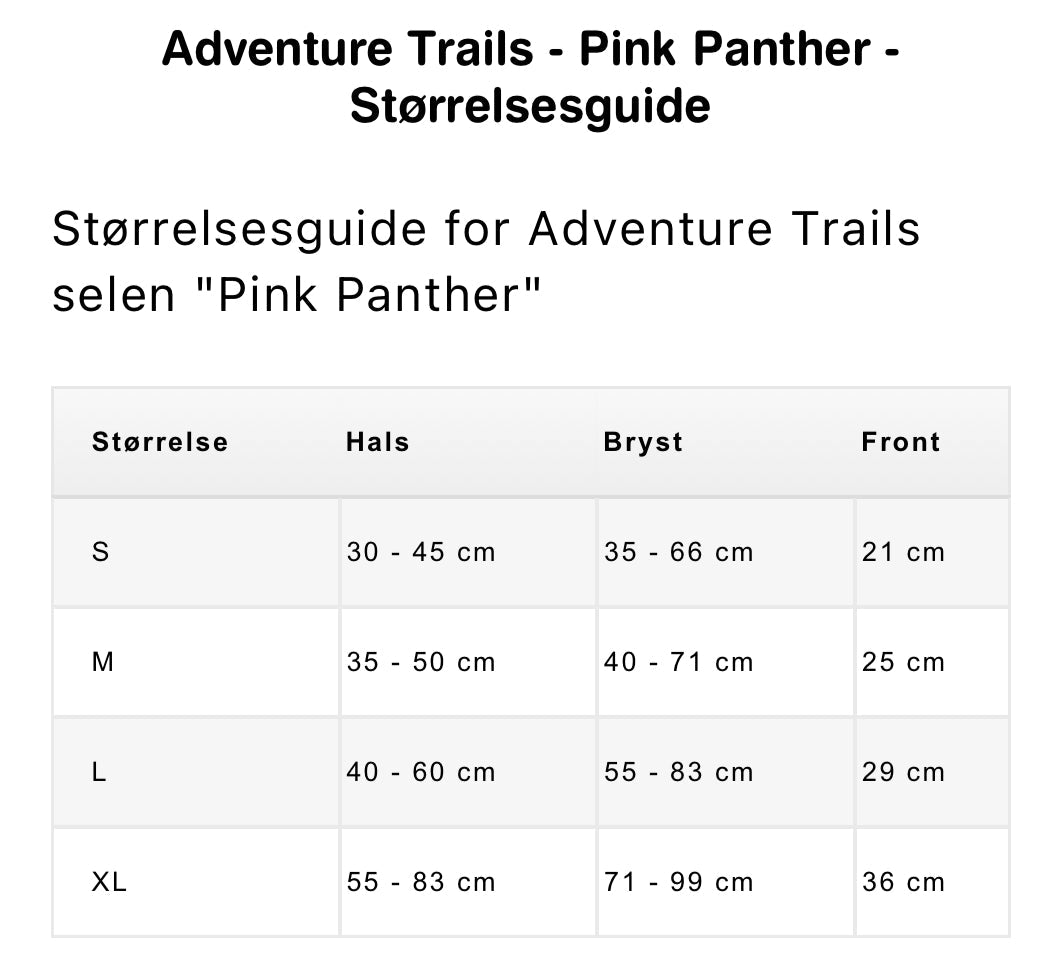The height and width of the screenshot is (969, 1063).
Task: Click the S size row label
Action: point(100,552)
